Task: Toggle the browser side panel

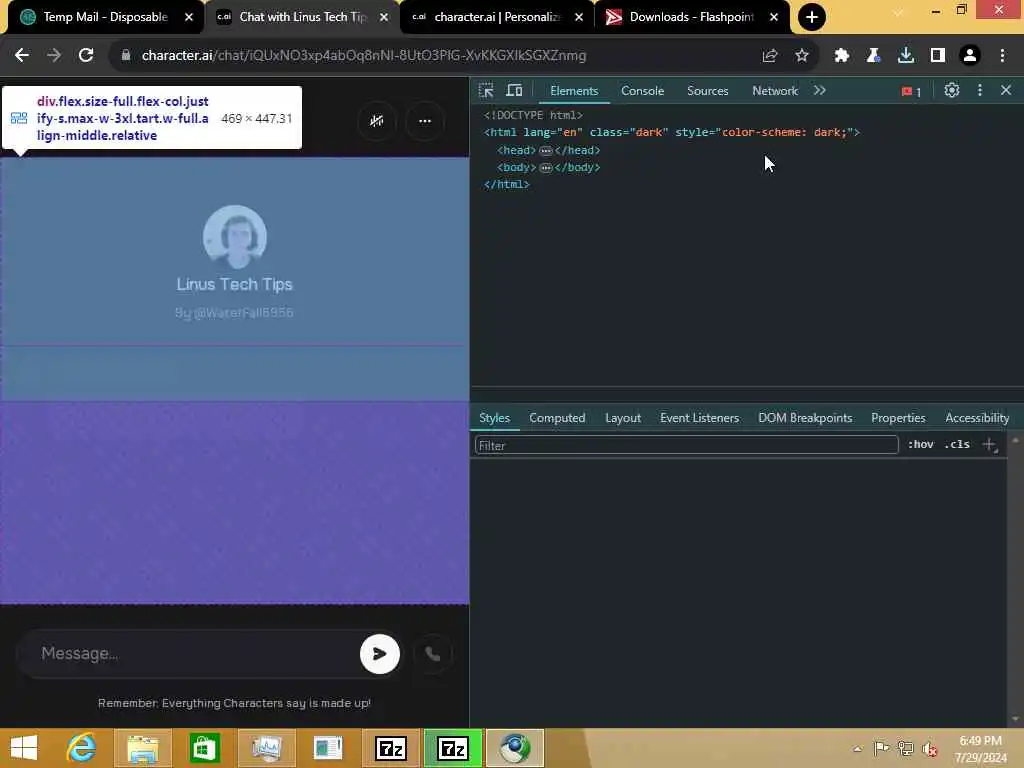Action: (x=938, y=56)
